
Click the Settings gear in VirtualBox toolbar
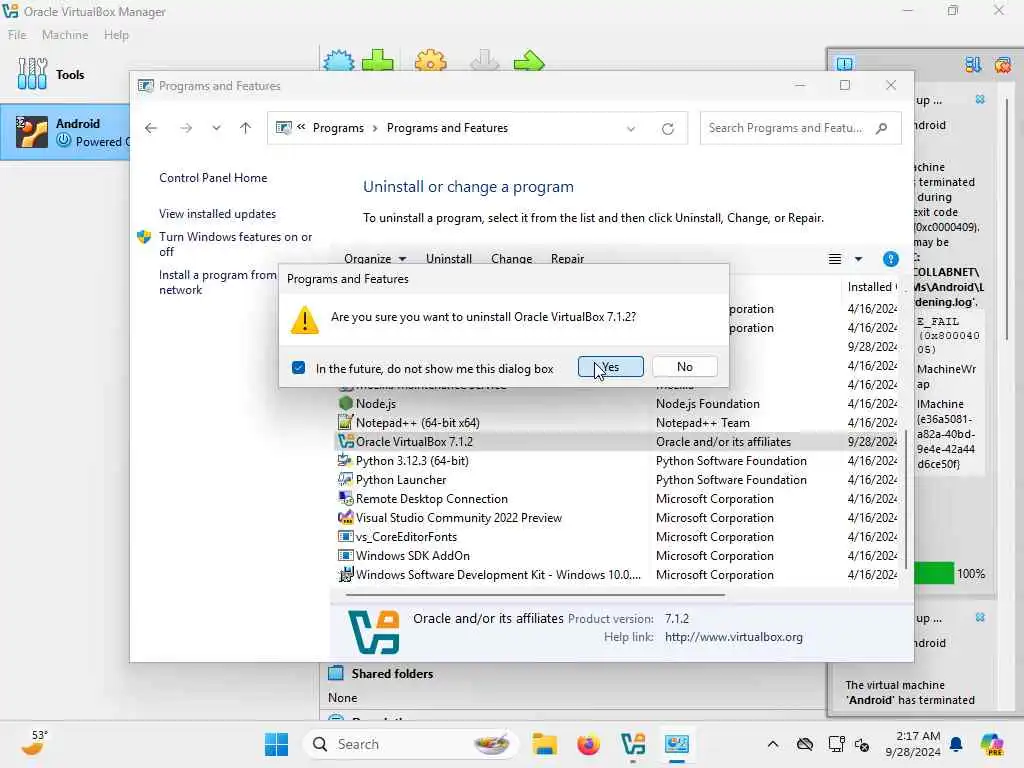[x=431, y=61]
